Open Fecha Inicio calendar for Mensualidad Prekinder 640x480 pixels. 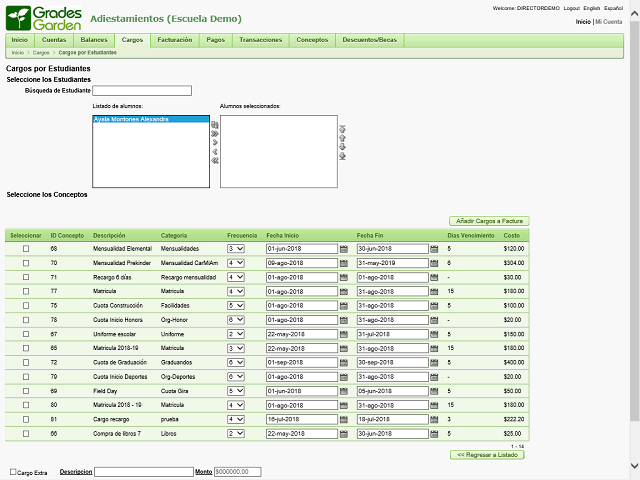(x=344, y=263)
